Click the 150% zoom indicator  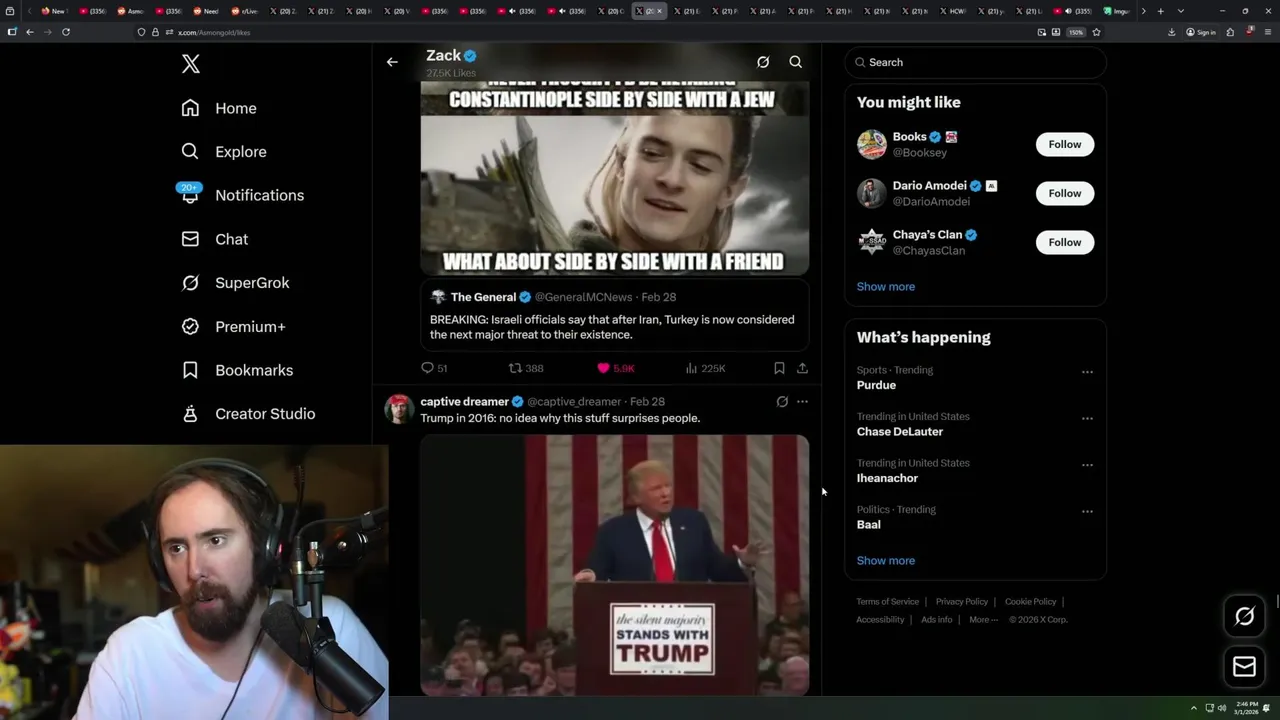[1075, 32]
